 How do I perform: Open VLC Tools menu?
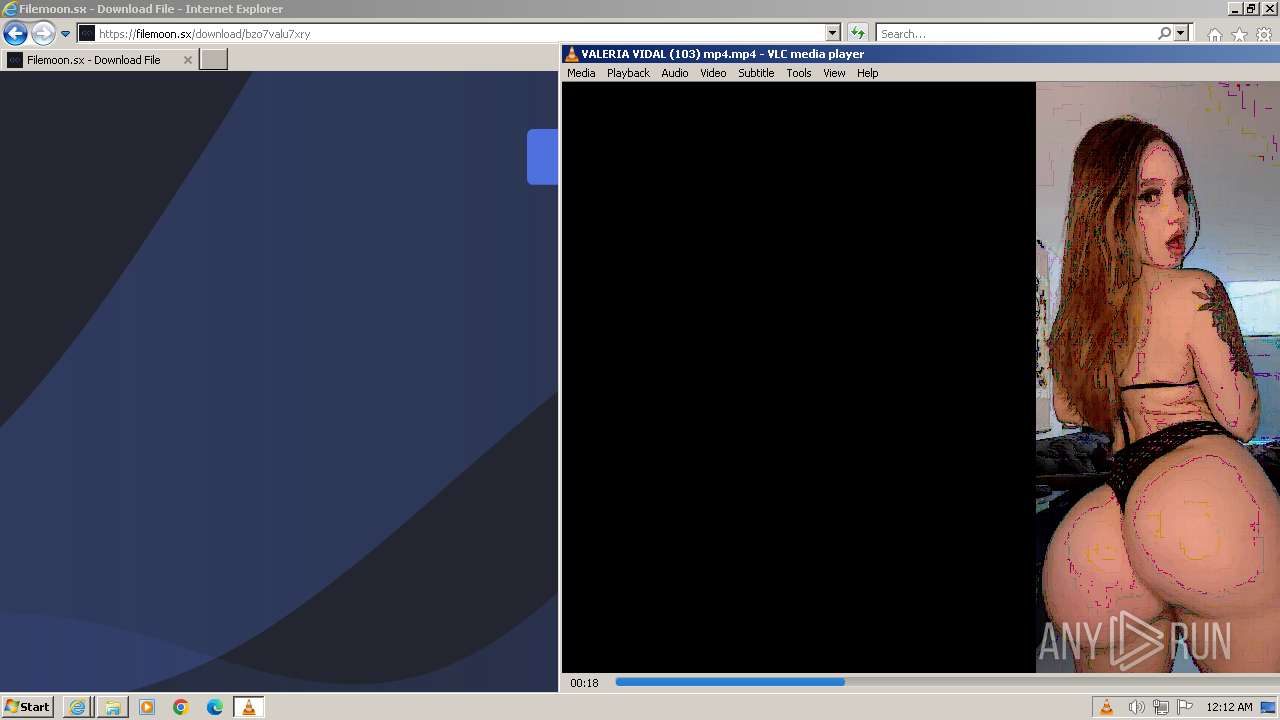798,73
